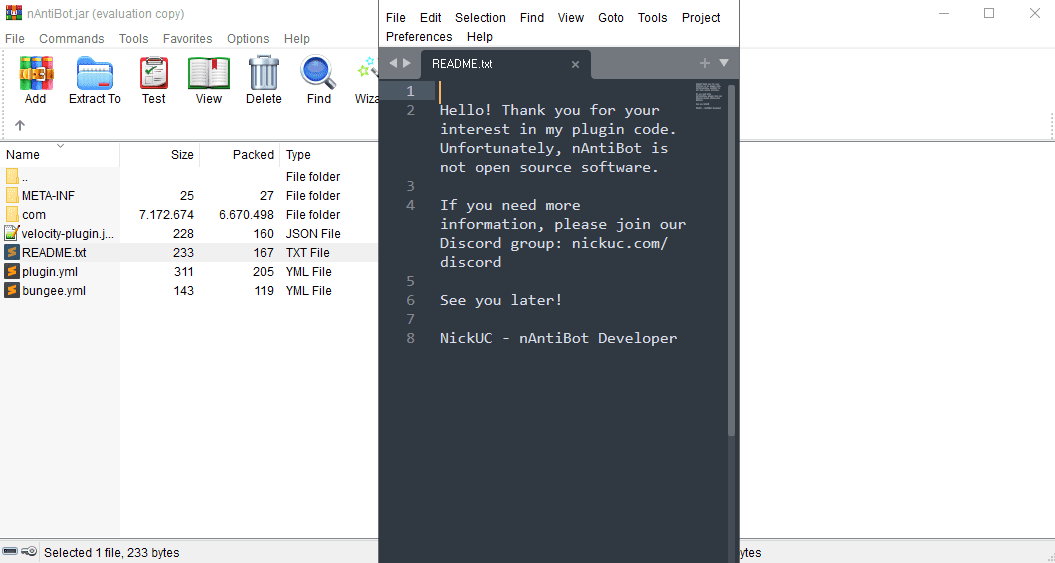Add new tab with plus button

pyautogui.click(x=704, y=63)
